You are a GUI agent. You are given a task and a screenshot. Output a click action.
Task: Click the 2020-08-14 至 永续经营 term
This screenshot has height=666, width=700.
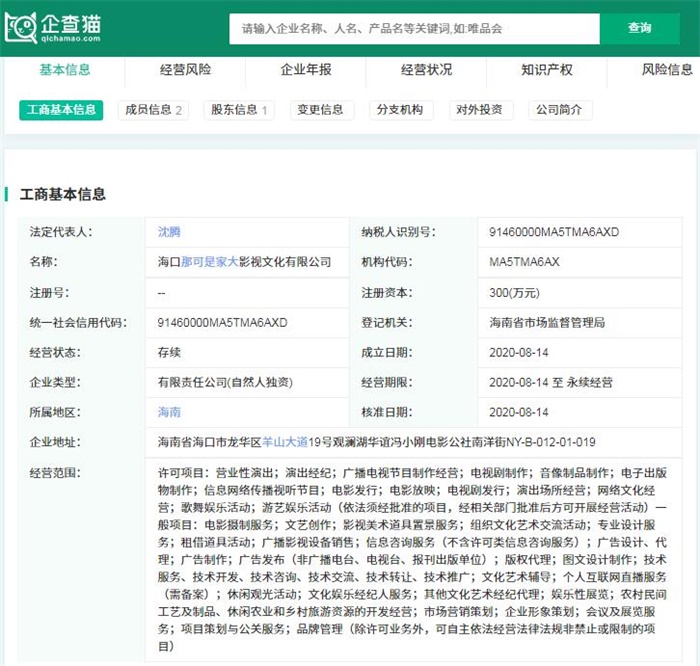click(x=551, y=382)
